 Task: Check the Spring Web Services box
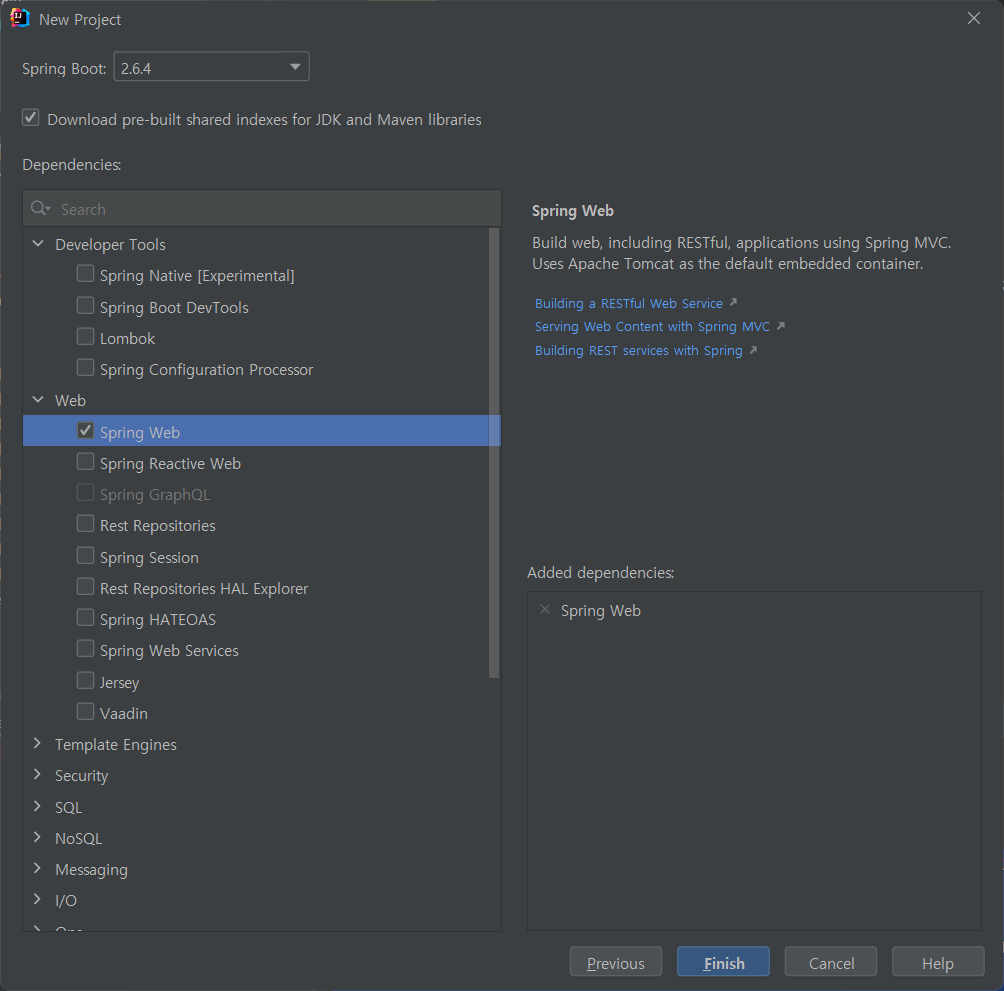click(x=85, y=649)
